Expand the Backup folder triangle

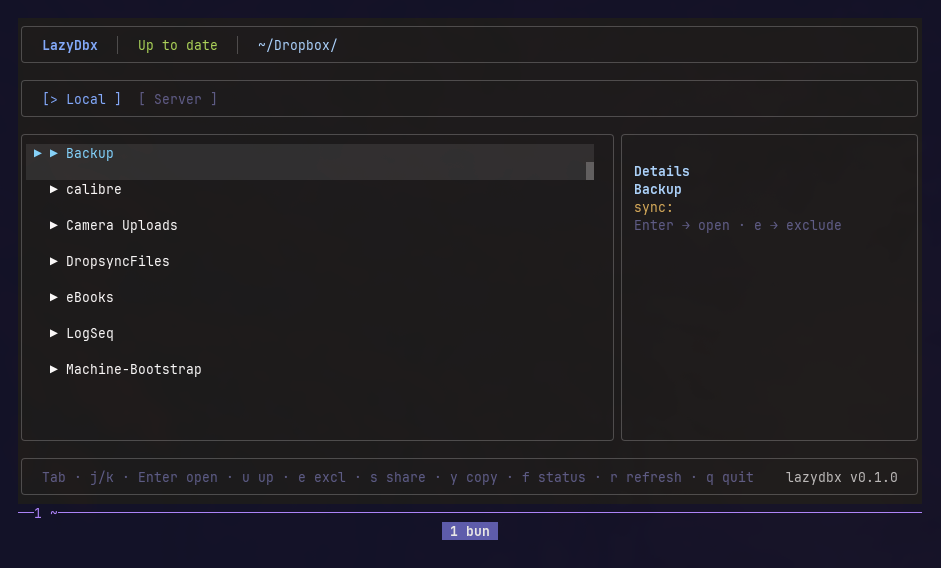pos(53,154)
